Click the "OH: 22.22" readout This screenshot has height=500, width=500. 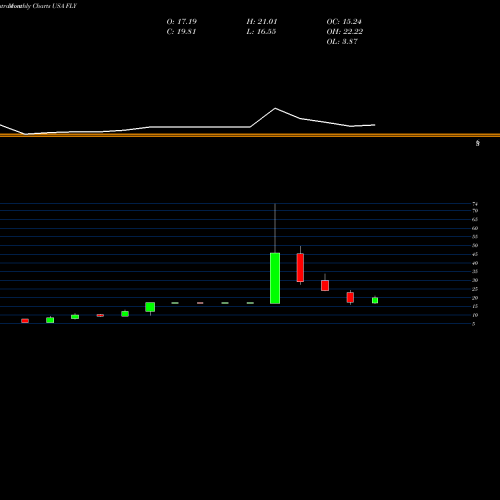[345, 32]
